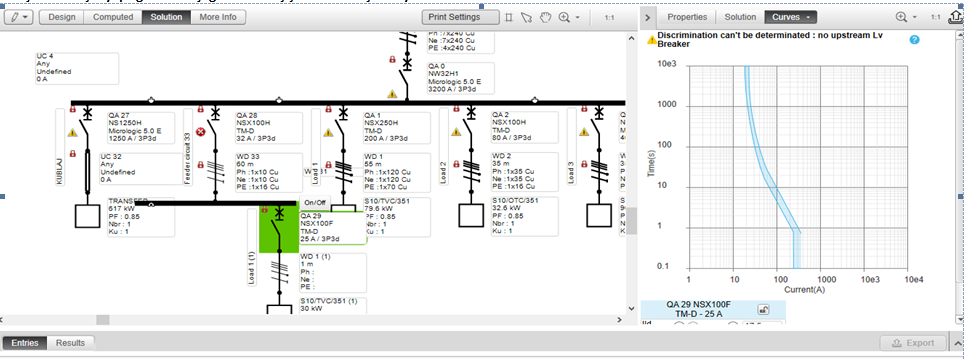The height and width of the screenshot is (360, 965).
Task: Click the diagram zoom magnifier icon
Action: point(564,17)
